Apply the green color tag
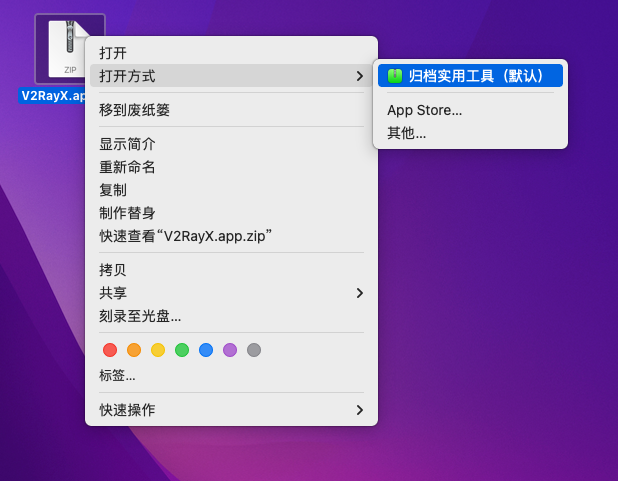This screenshot has height=481, width=618. (x=182, y=350)
